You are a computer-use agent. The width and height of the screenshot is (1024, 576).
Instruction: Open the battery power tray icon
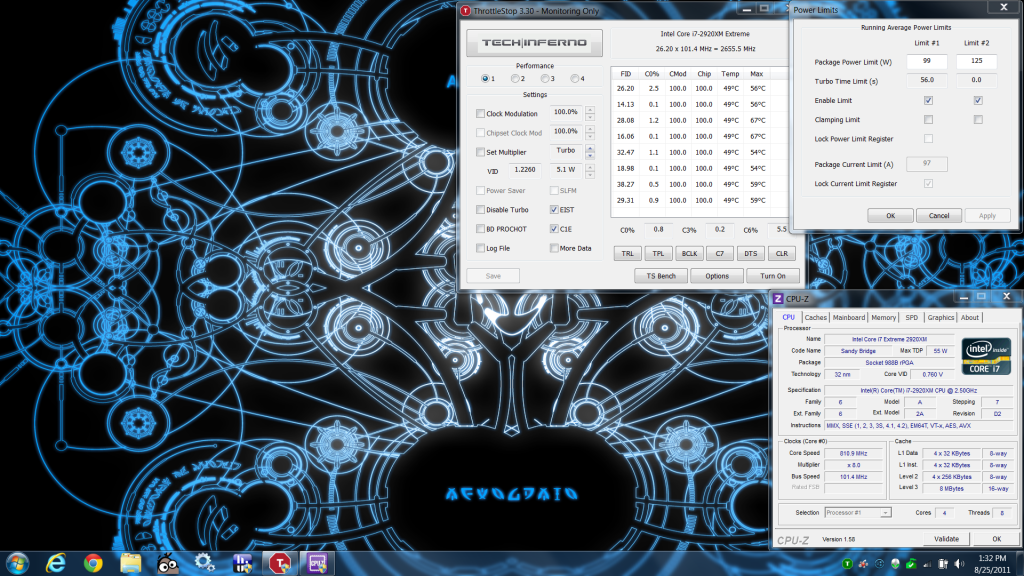click(x=942, y=564)
